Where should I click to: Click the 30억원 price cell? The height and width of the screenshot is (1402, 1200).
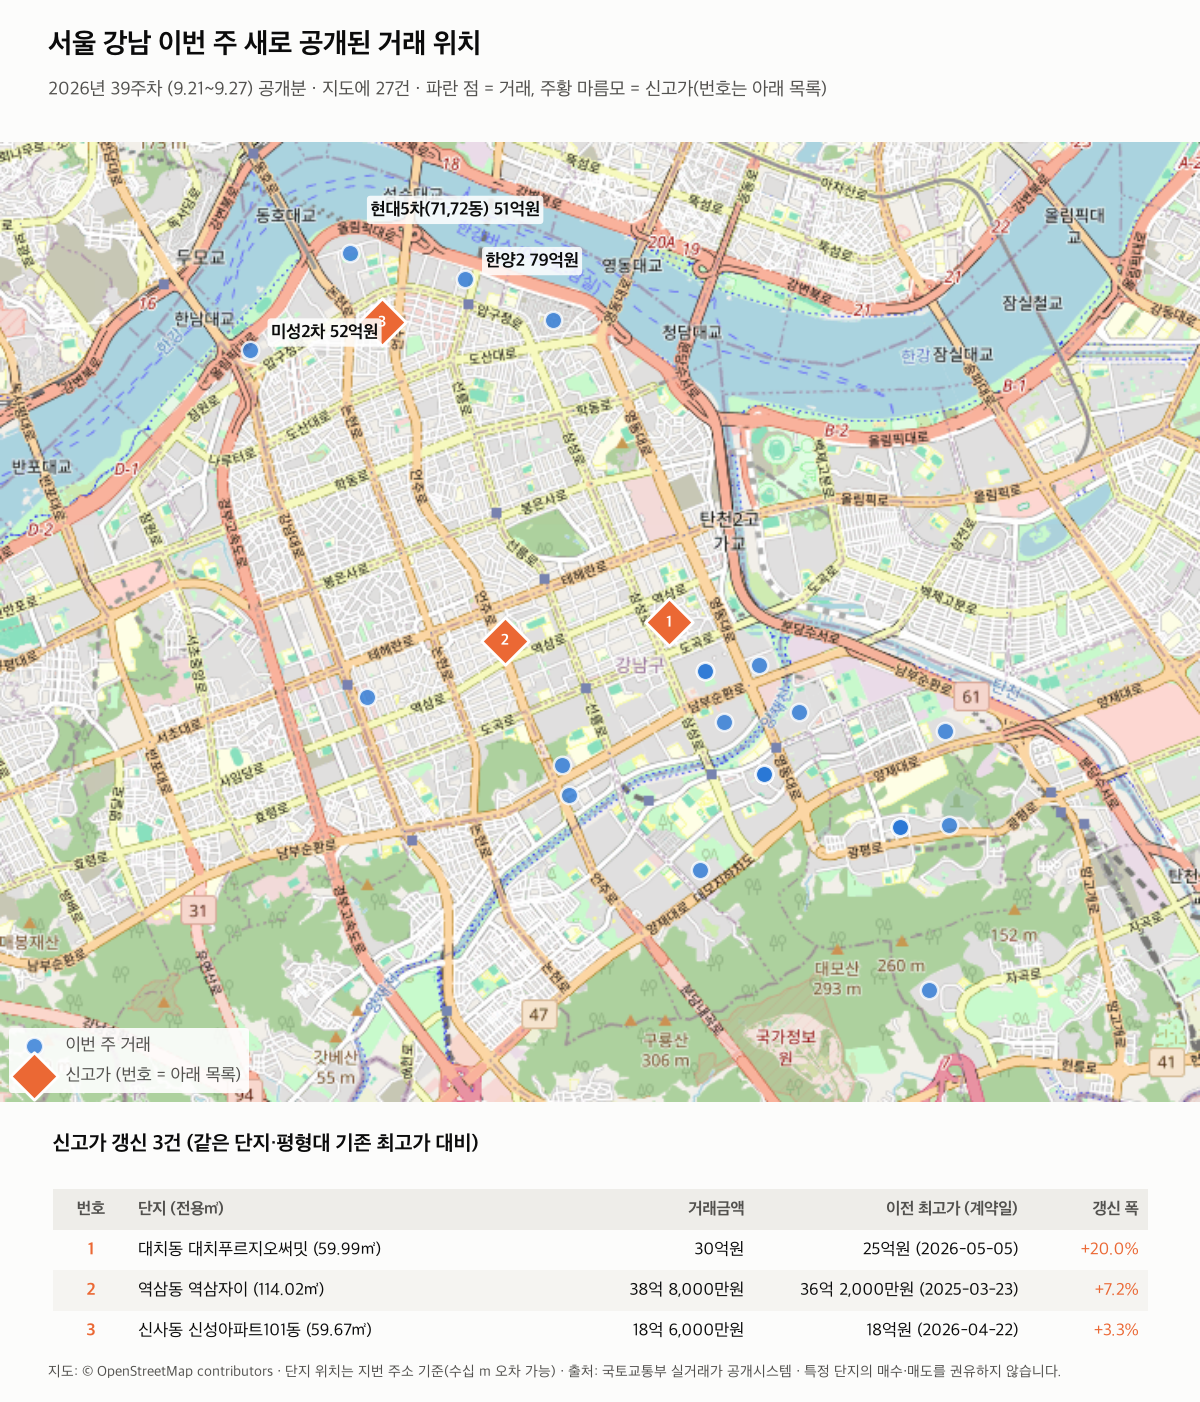[719, 1249]
